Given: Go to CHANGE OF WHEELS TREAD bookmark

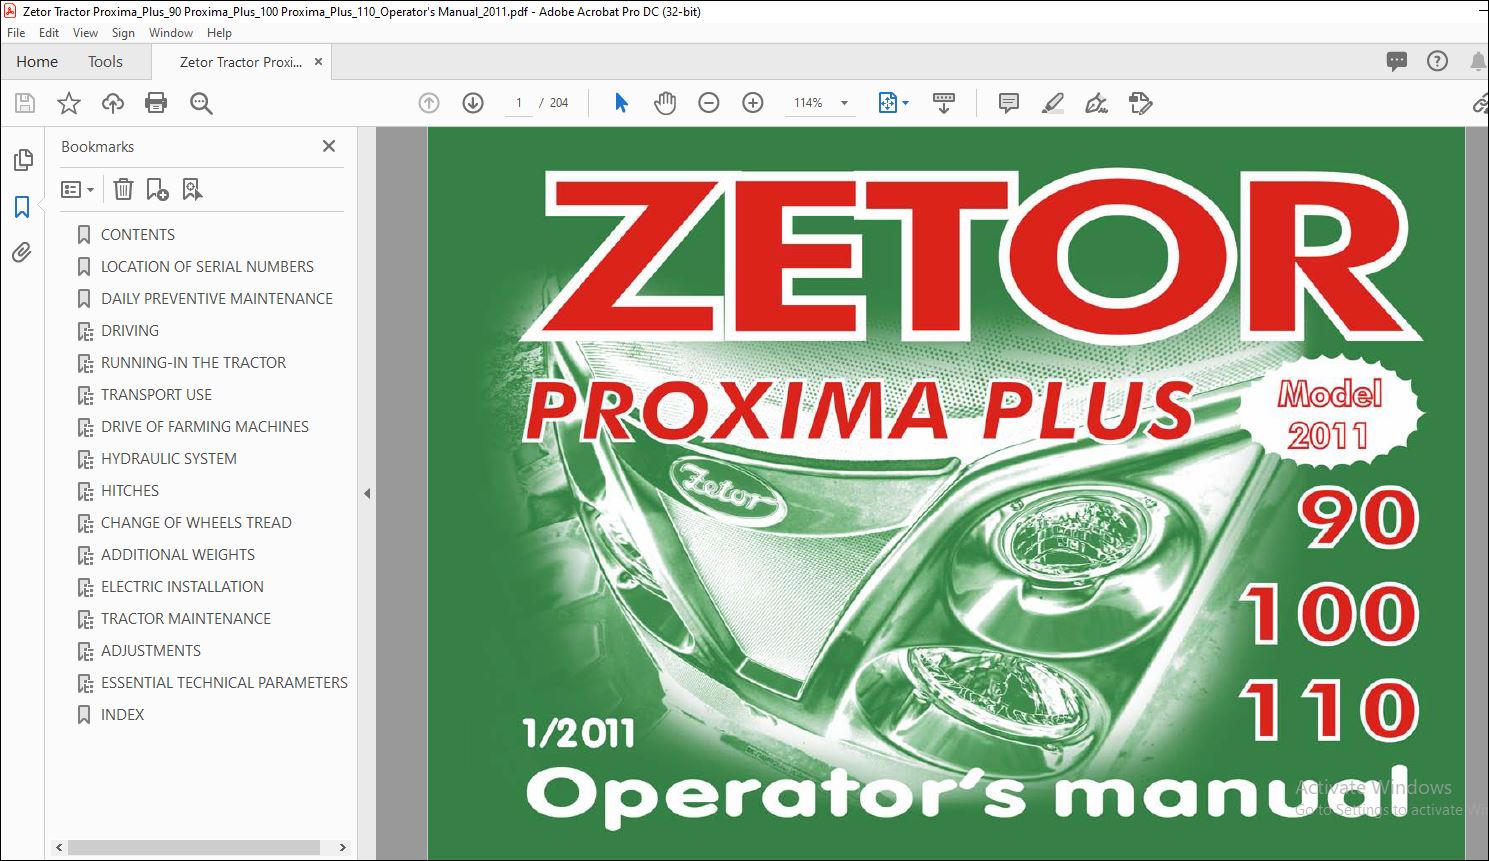Looking at the screenshot, I should tap(196, 523).
